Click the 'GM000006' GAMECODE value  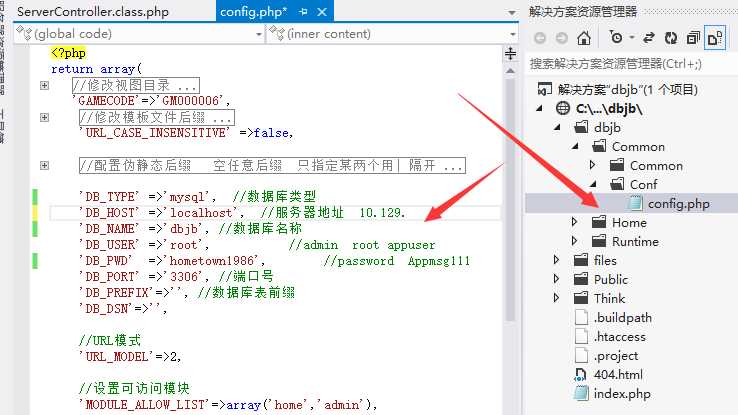[191, 101]
